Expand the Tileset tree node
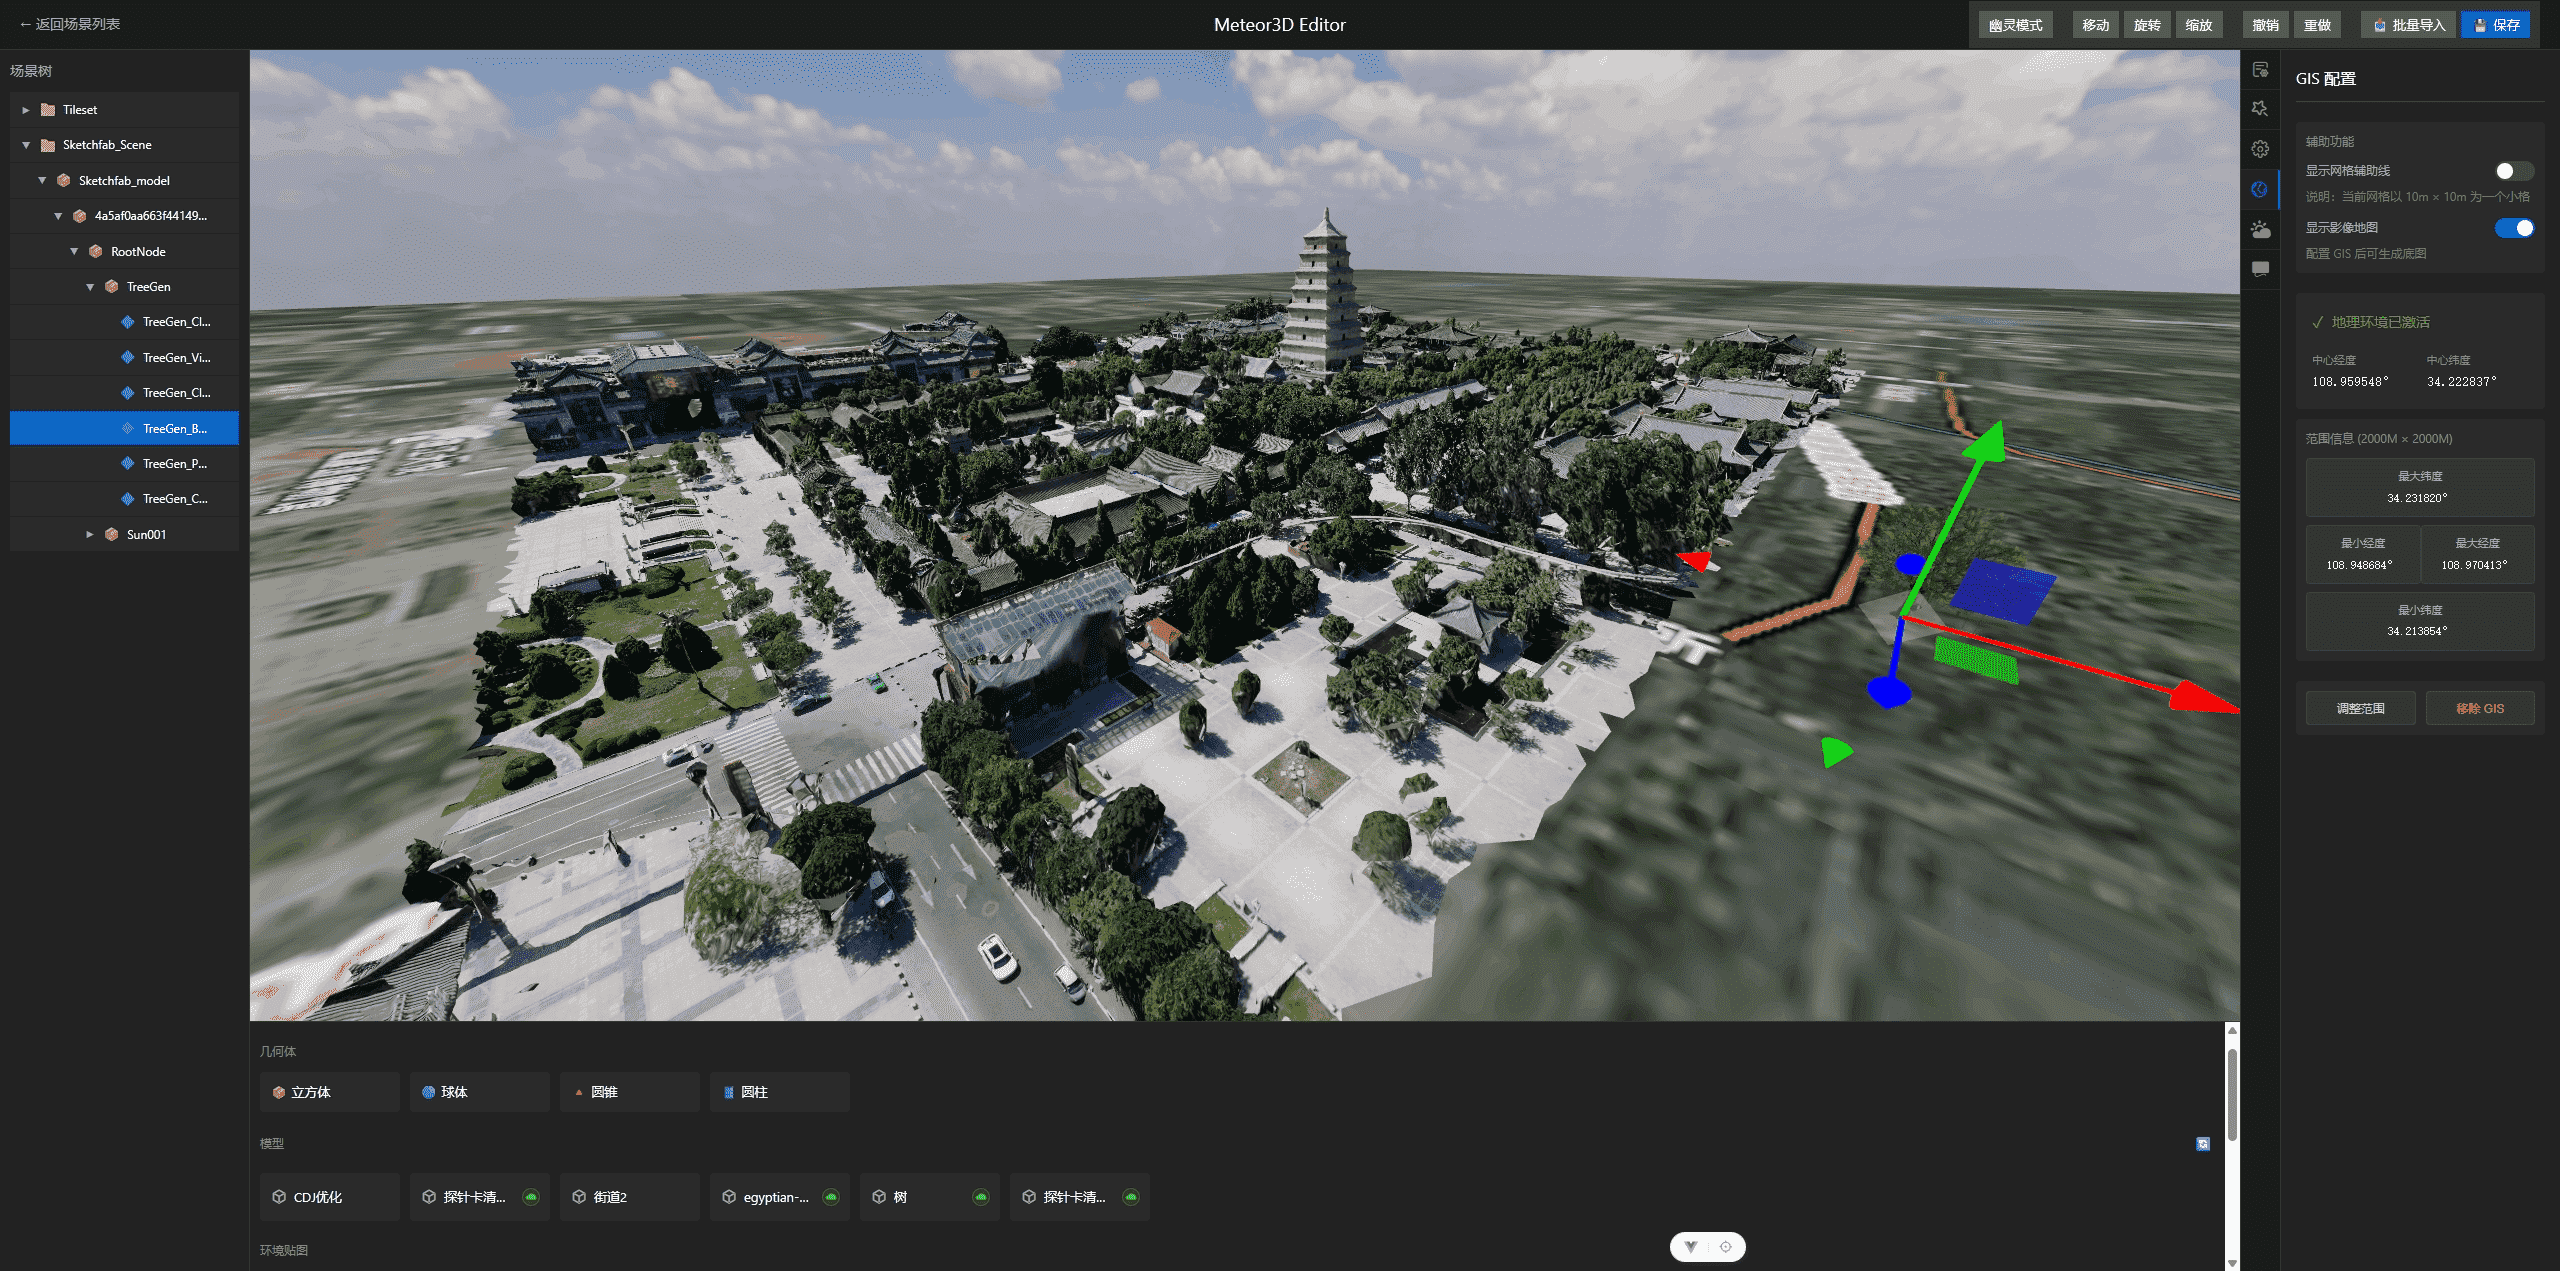 [26, 110]
